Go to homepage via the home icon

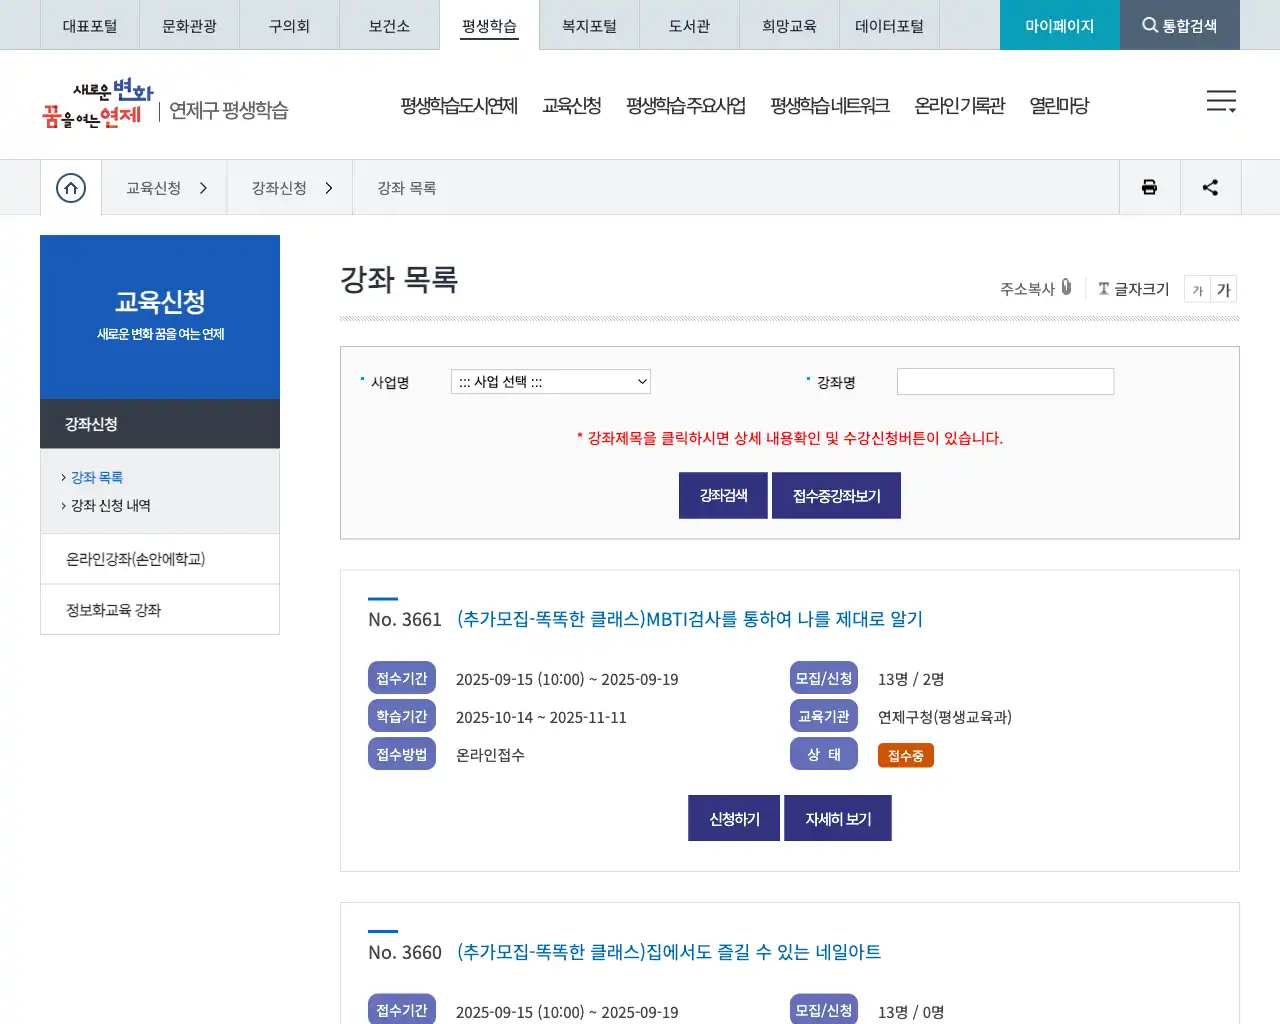click(70, 187)
